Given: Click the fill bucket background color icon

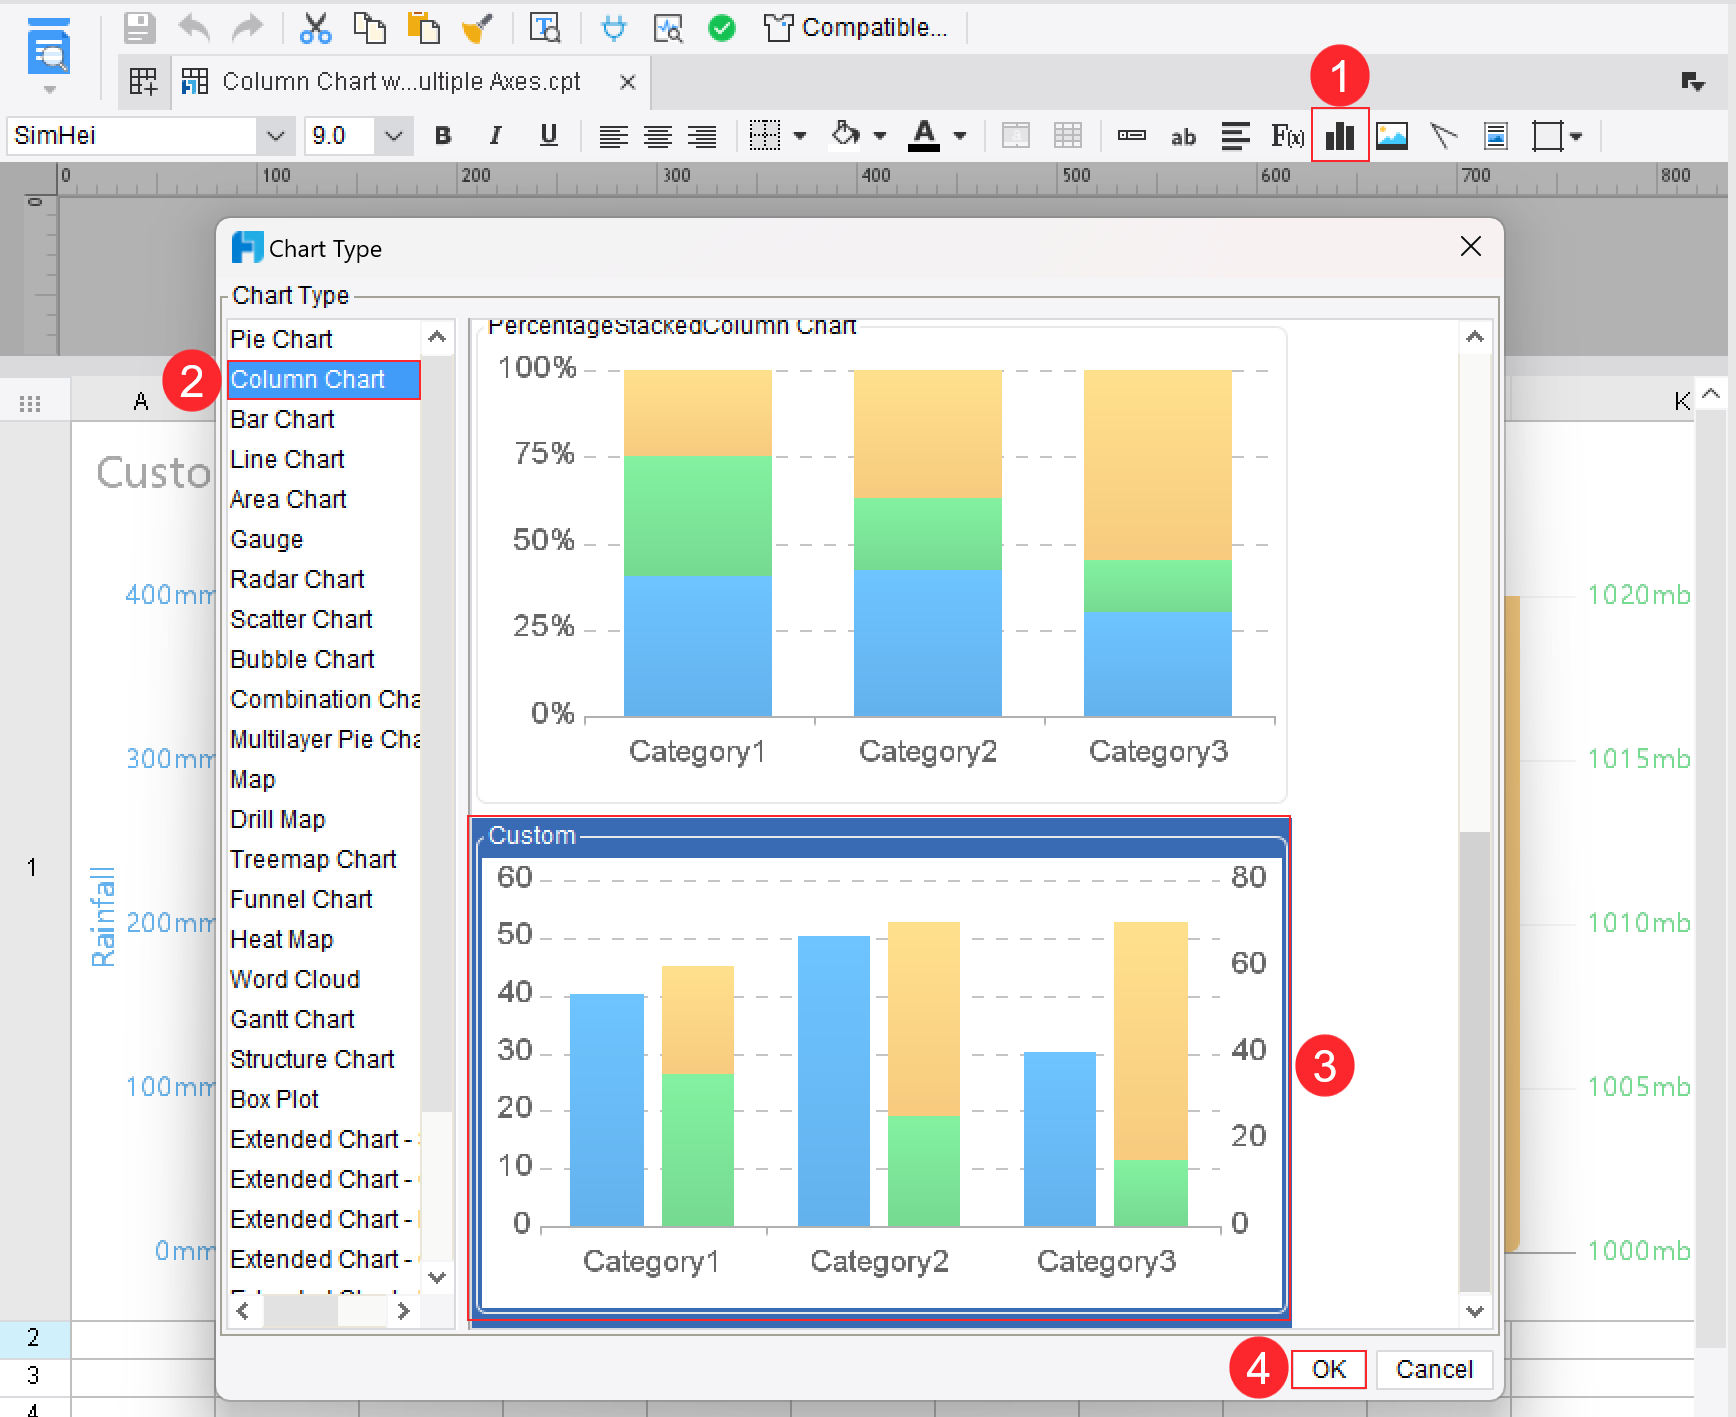Looking at the screenshot, I should click(x=846, y=134).
